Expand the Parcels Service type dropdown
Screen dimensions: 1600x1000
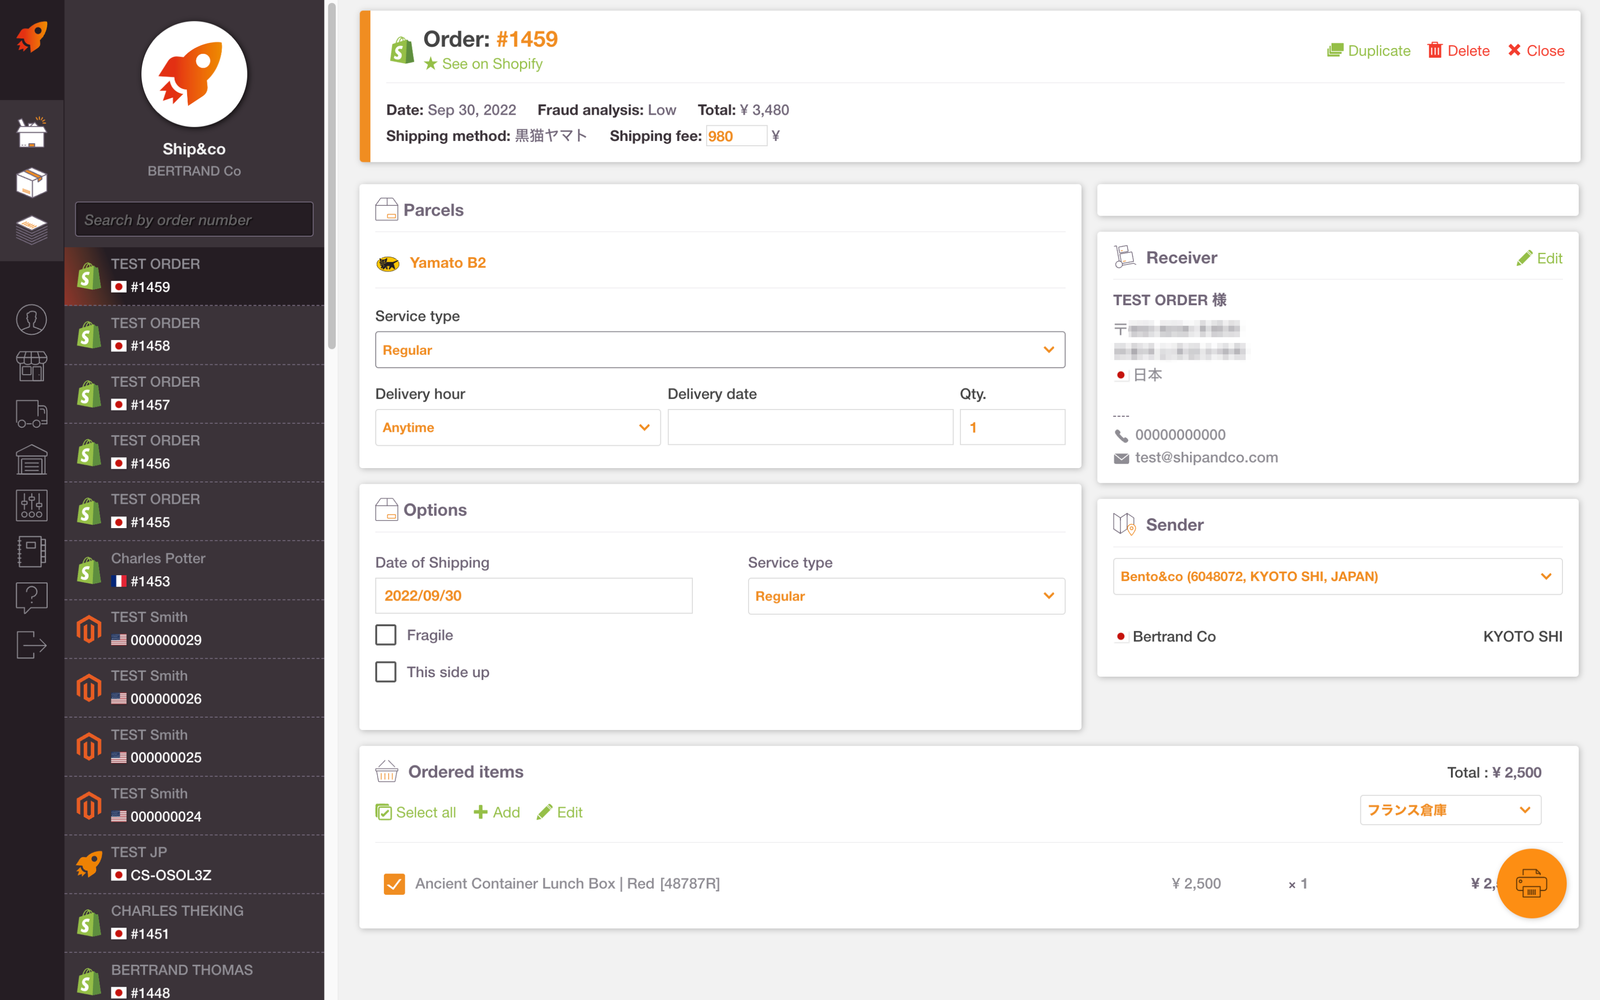[719, 350]
